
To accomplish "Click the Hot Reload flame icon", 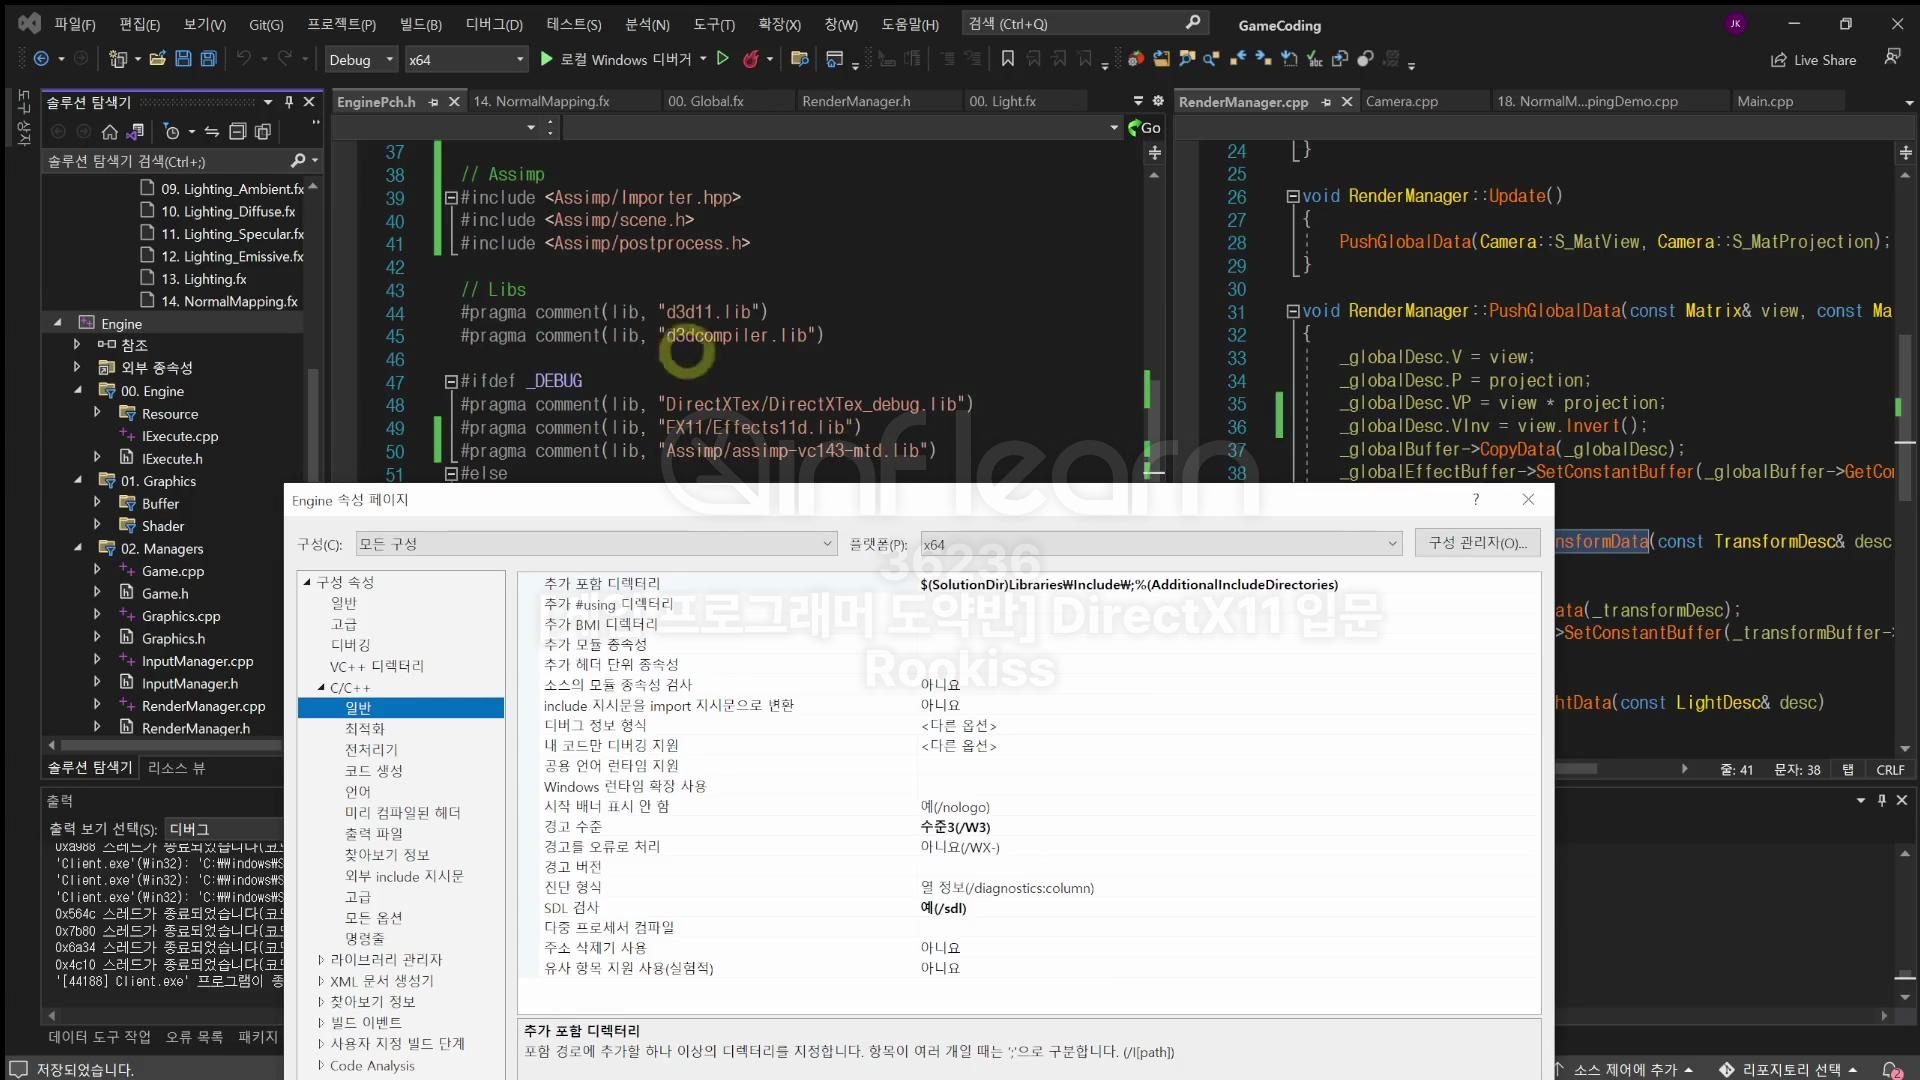I will pos(750,59).
